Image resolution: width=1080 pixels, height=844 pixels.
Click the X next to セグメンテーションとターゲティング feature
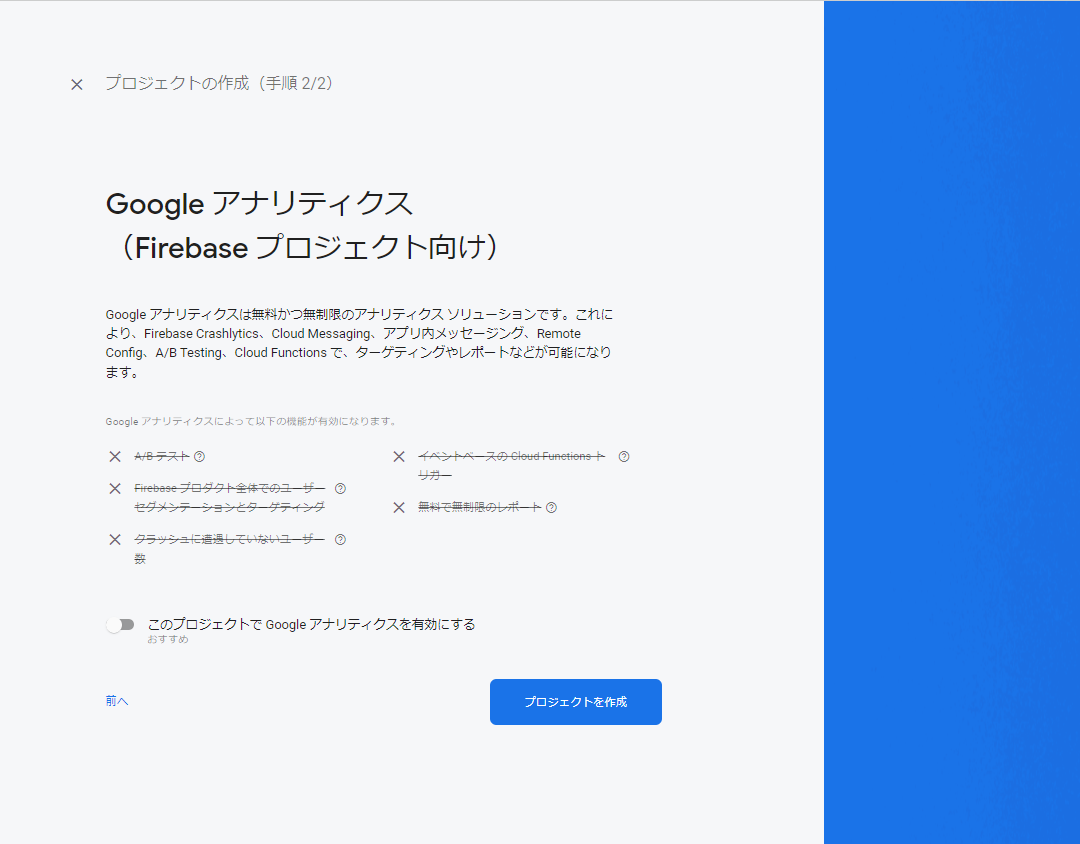coord(115,488)
